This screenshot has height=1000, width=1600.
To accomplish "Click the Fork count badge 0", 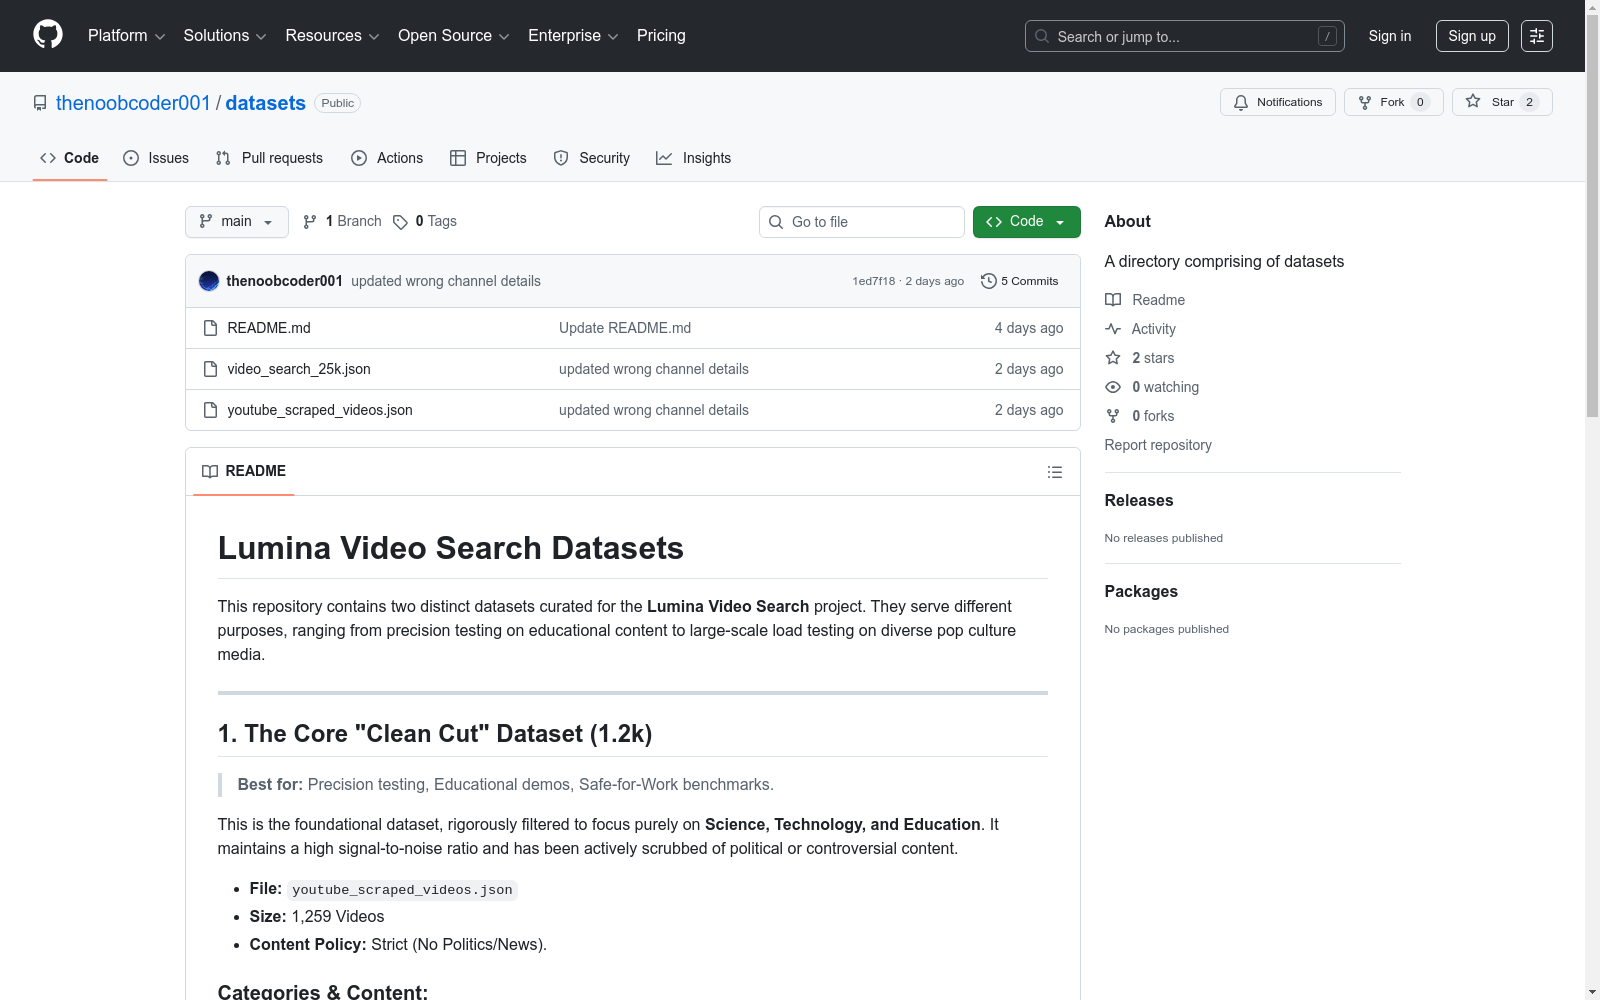I will [1420, 102].
